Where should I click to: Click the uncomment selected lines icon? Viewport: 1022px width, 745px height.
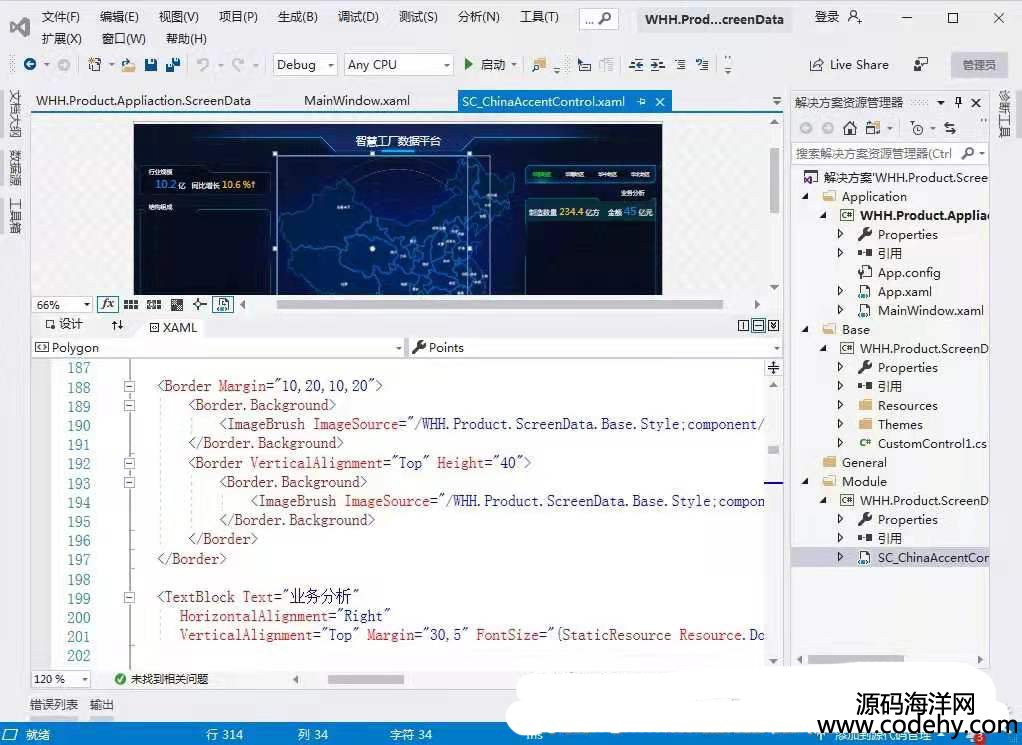[x=702, y=64]
